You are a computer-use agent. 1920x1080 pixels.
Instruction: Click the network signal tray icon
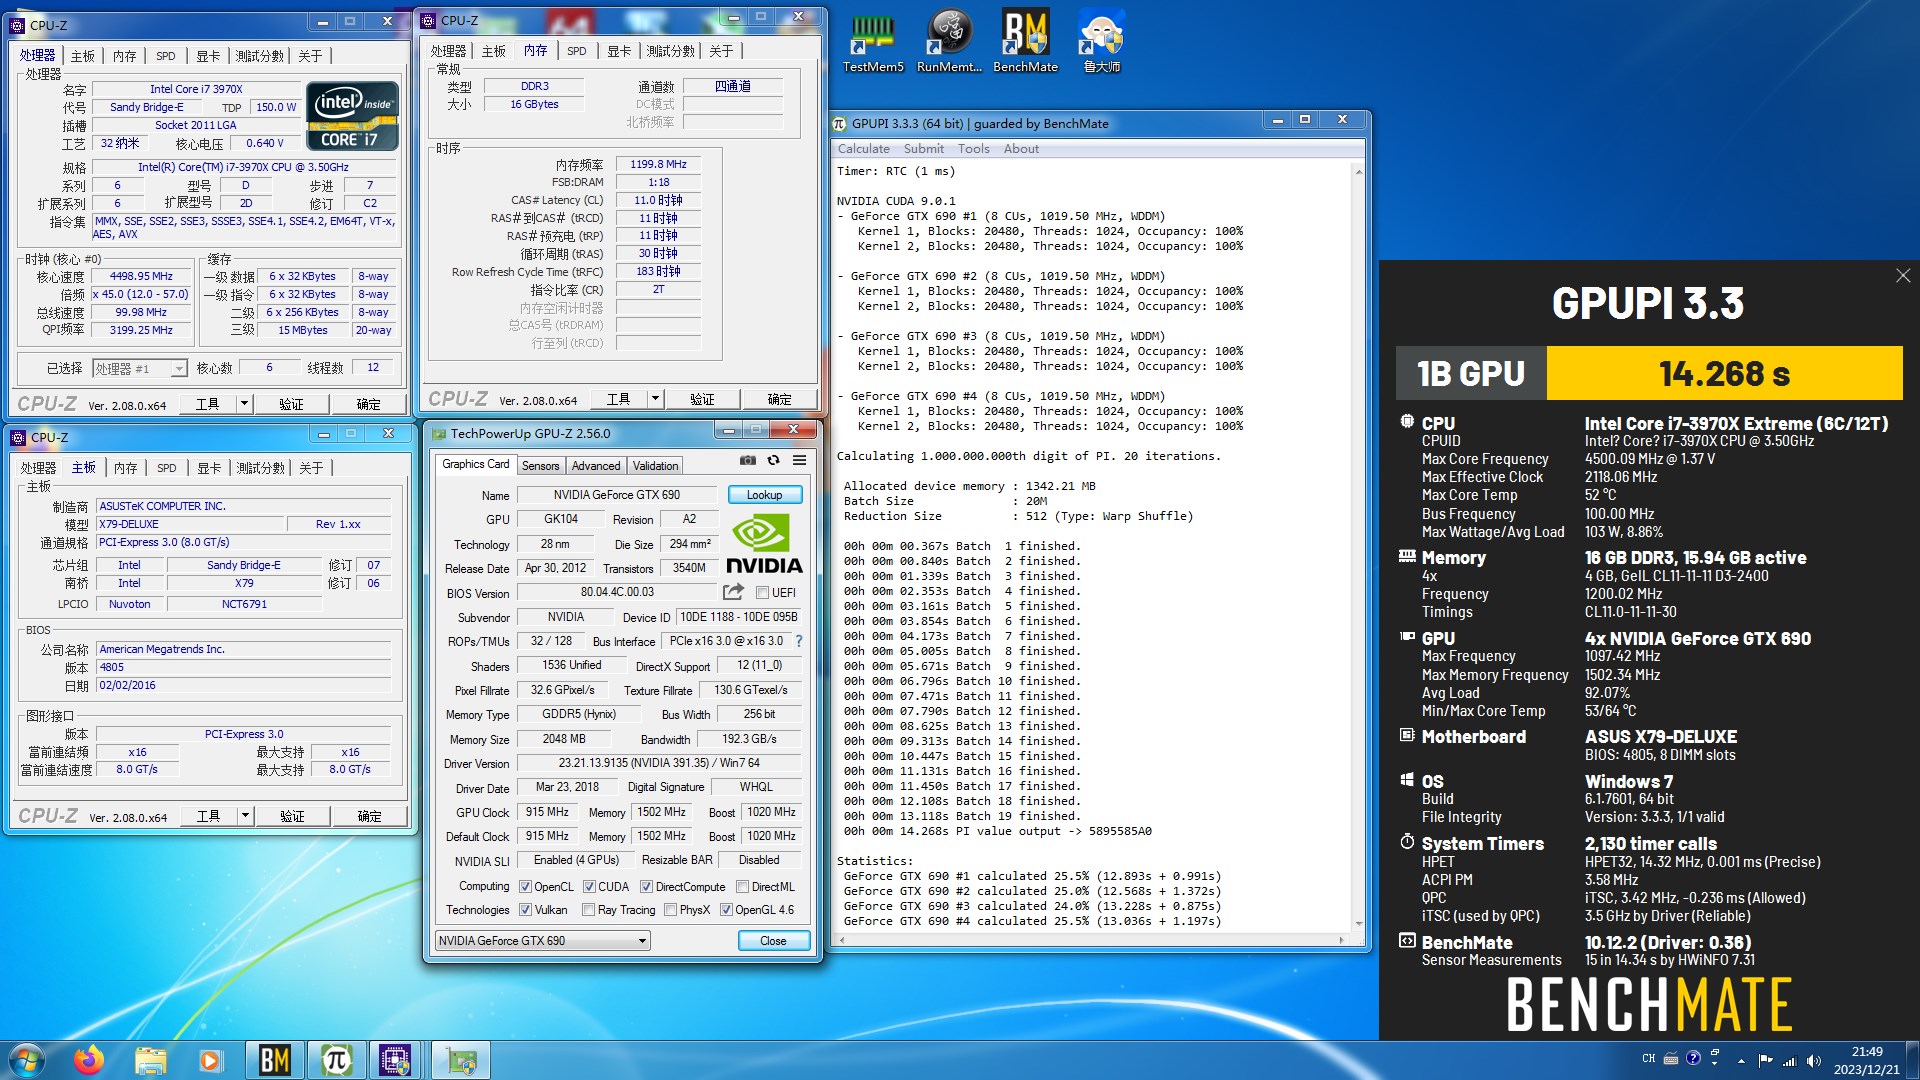1789,1060
